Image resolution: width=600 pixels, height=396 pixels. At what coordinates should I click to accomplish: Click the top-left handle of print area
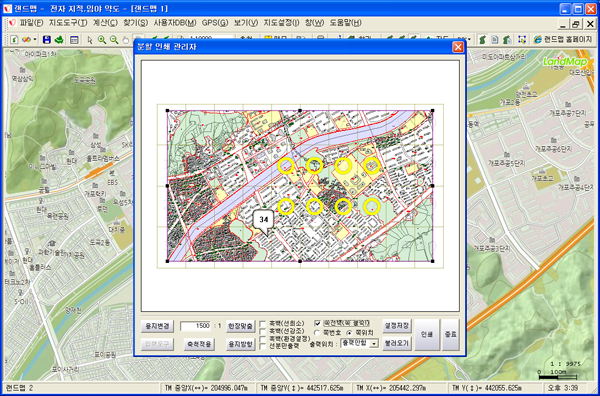[167, 111]
